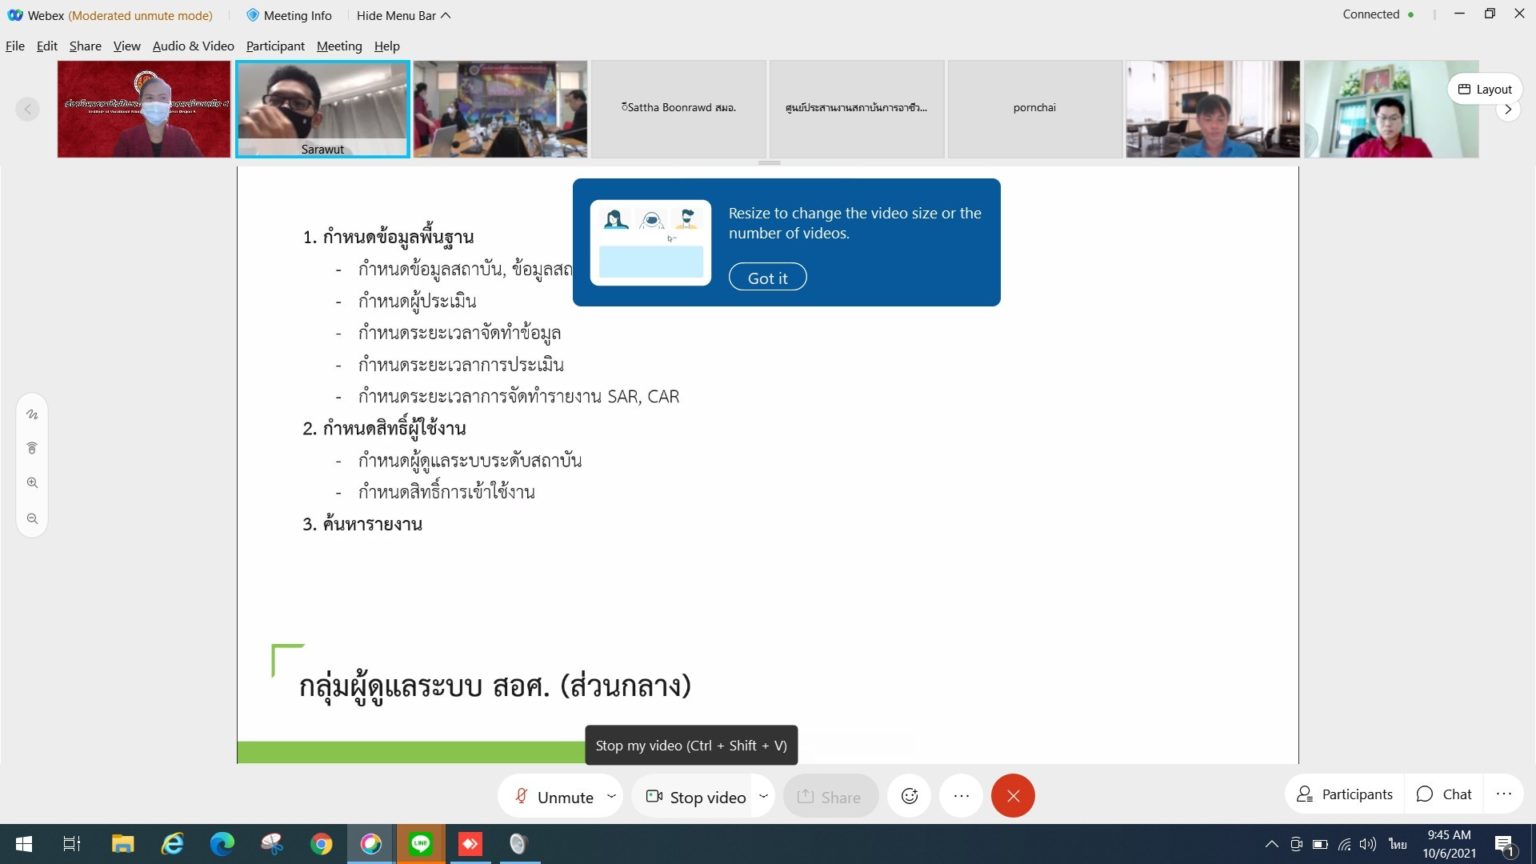Open the more options ellipsis in the meeting controls
Viewport: 1536px width, 864px height.
[x=961, y=796]
